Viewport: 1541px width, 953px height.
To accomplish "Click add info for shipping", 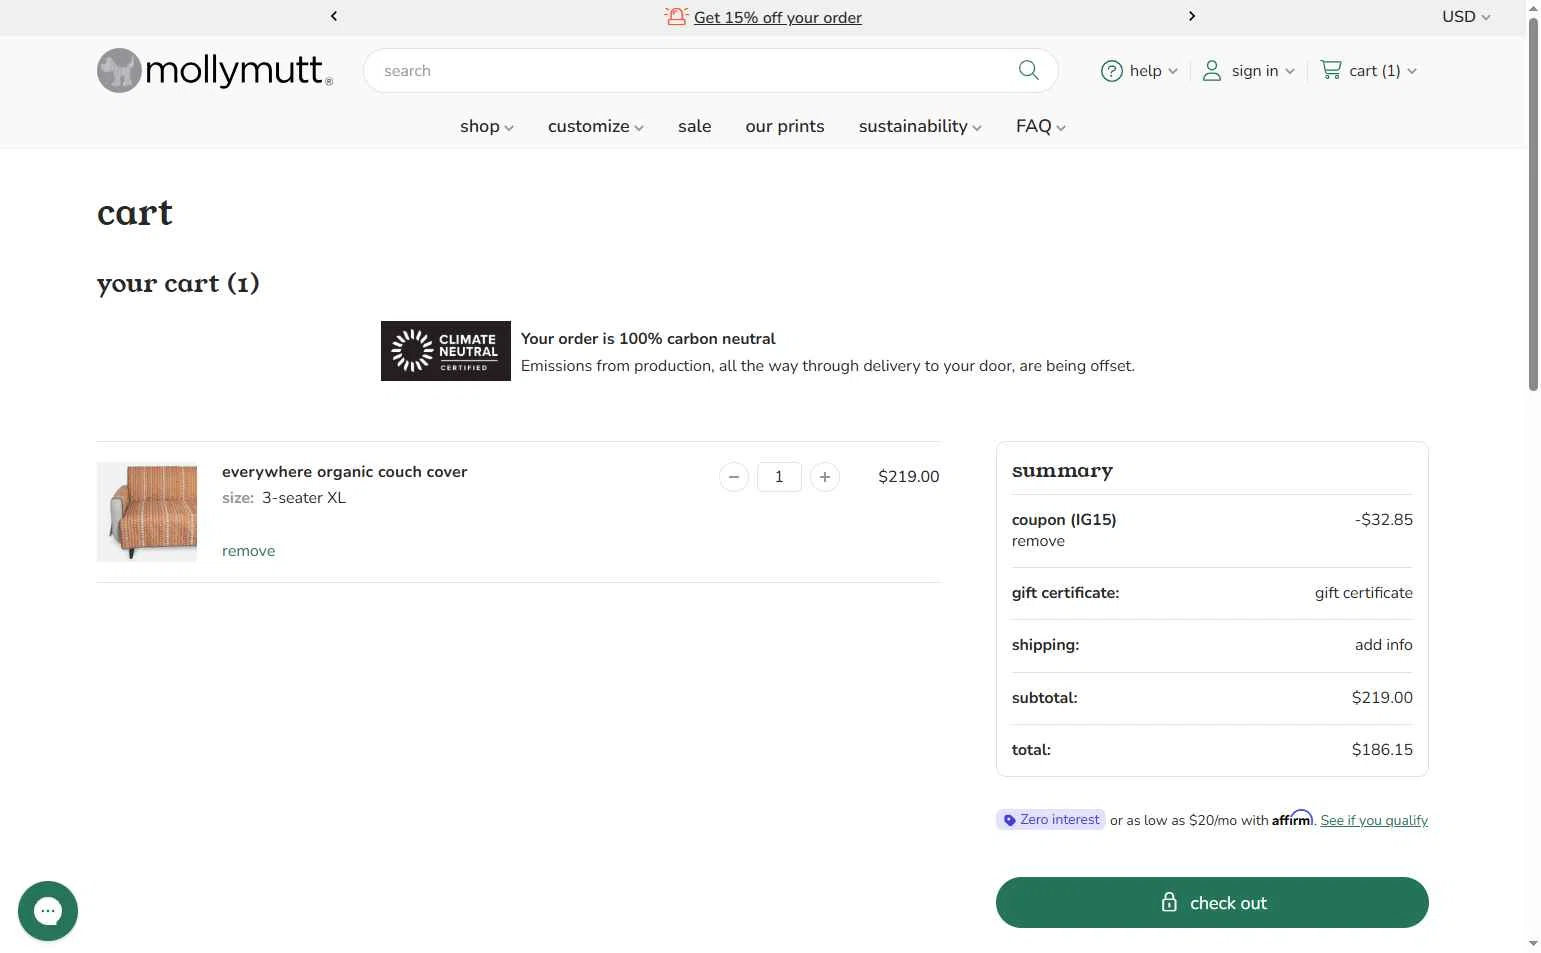I will click(x=1384, y=645).
